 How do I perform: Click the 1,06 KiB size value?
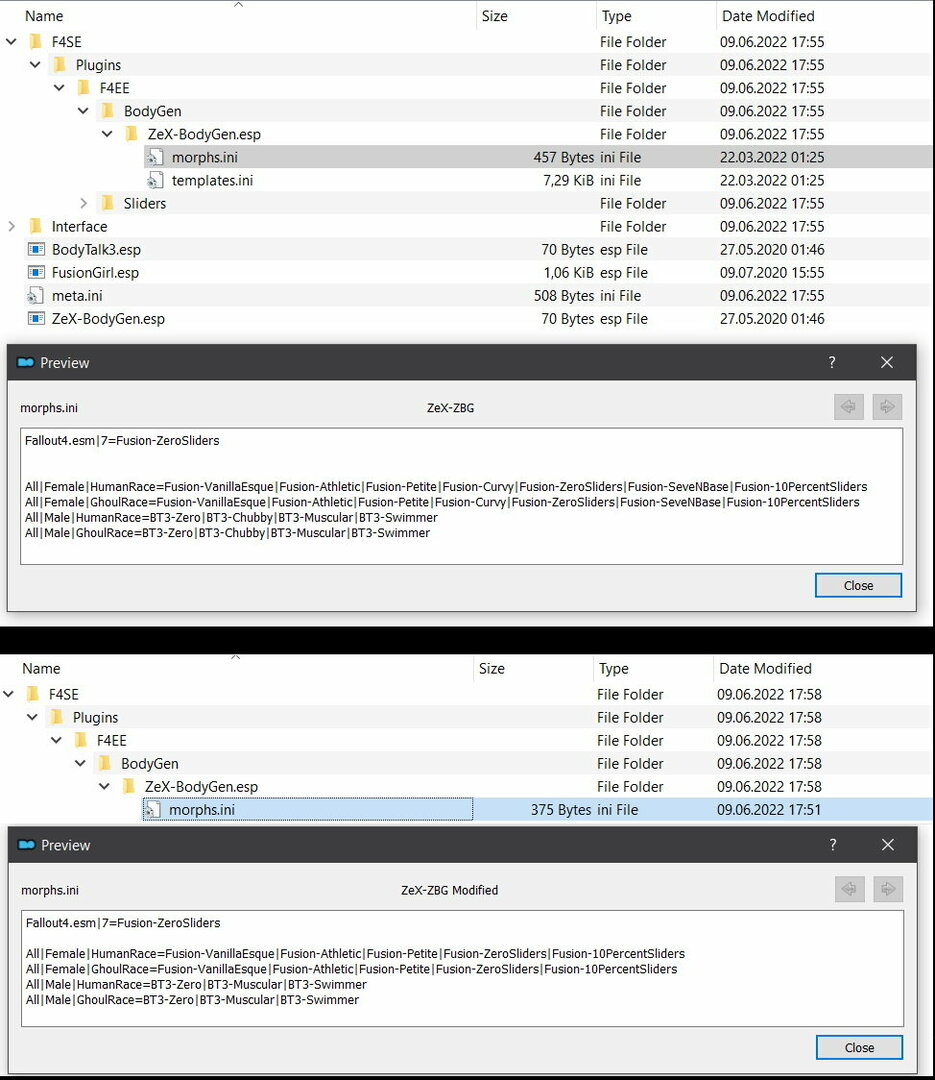pyautogui.click(x=568, y=273)
